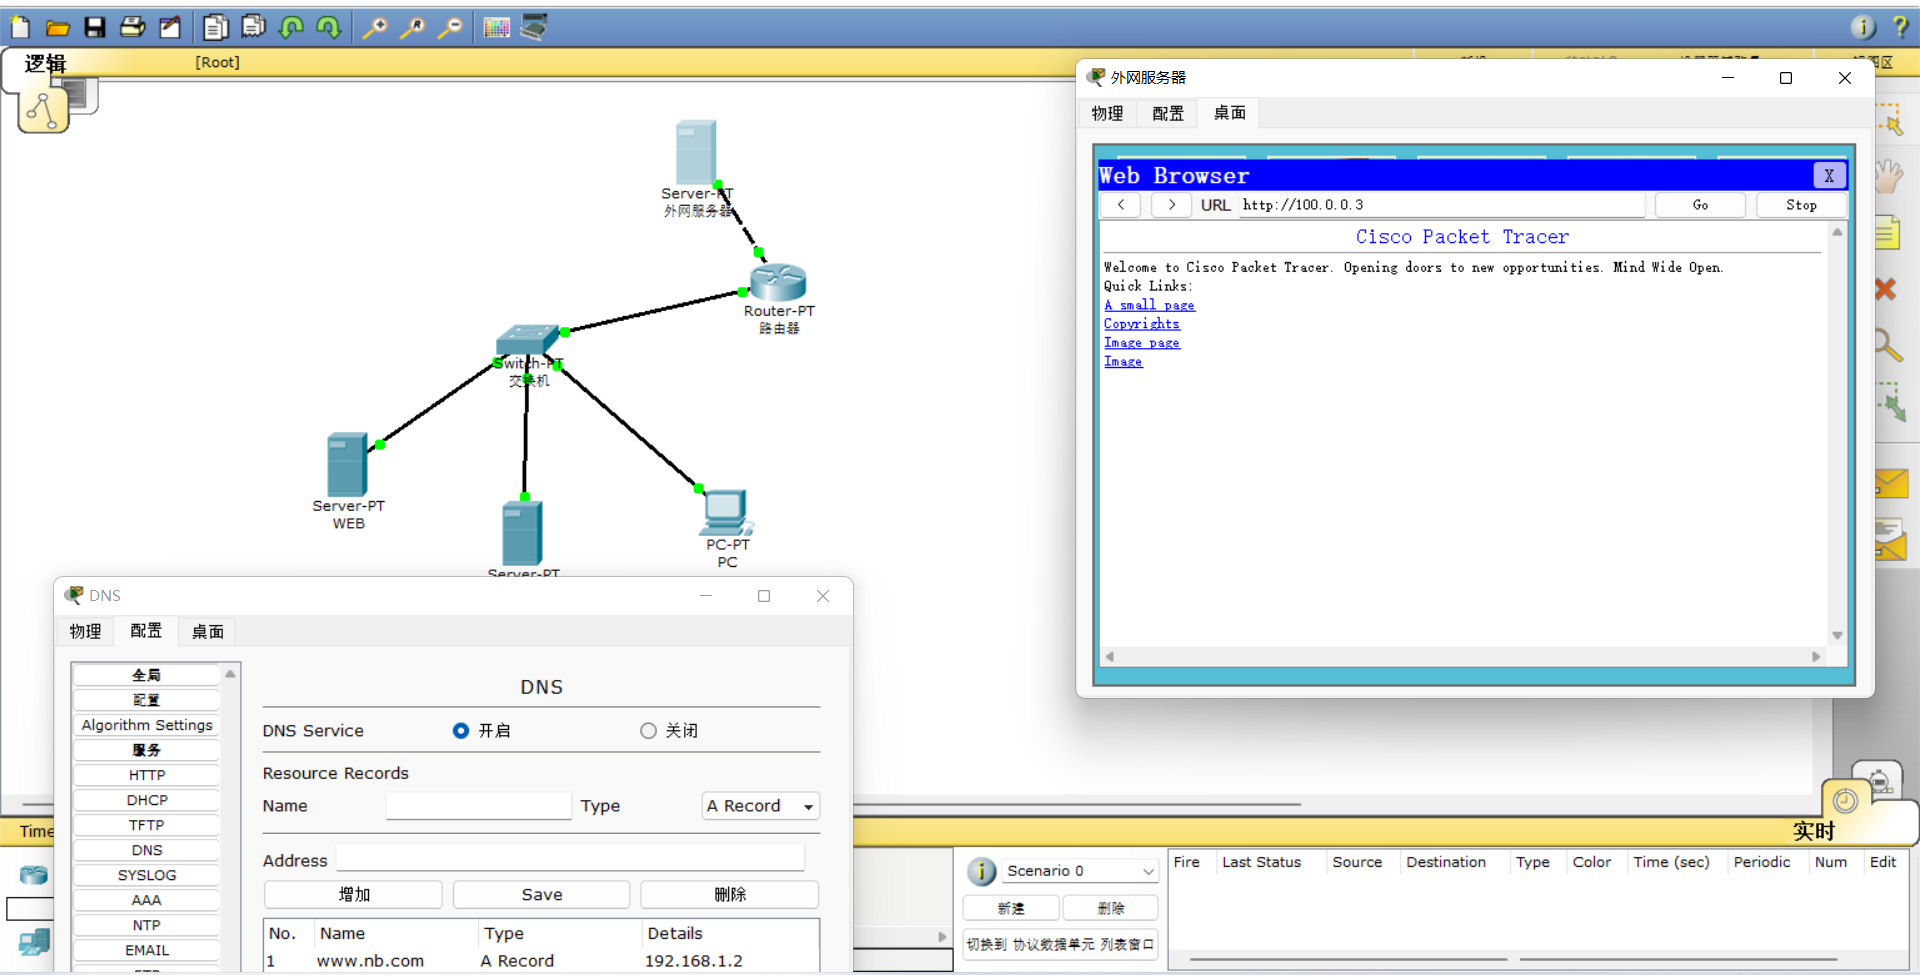Click the Router-PT device on canvas
1920x975 pixels.
778,282
